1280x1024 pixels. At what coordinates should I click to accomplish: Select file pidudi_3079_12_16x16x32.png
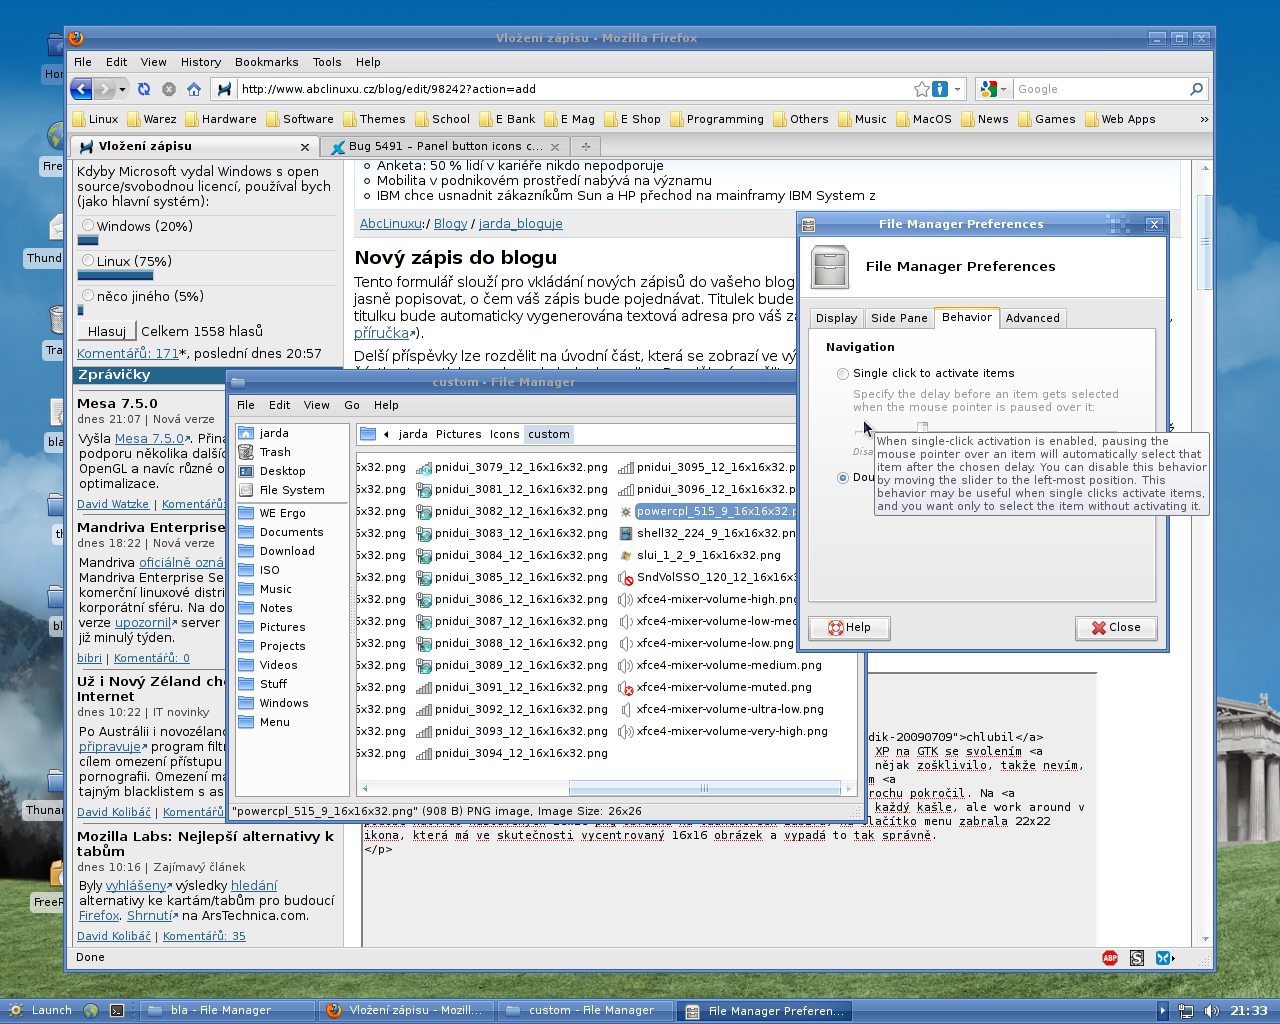click(512, 467)
